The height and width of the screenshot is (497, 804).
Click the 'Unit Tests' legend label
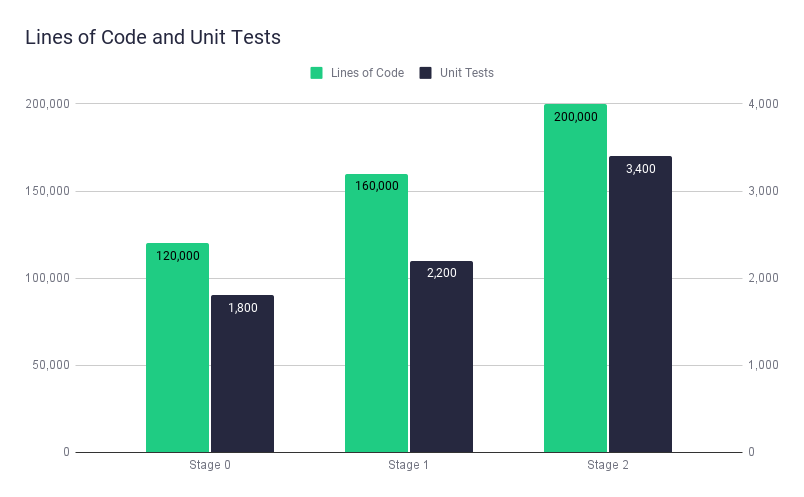pos(466,73)
